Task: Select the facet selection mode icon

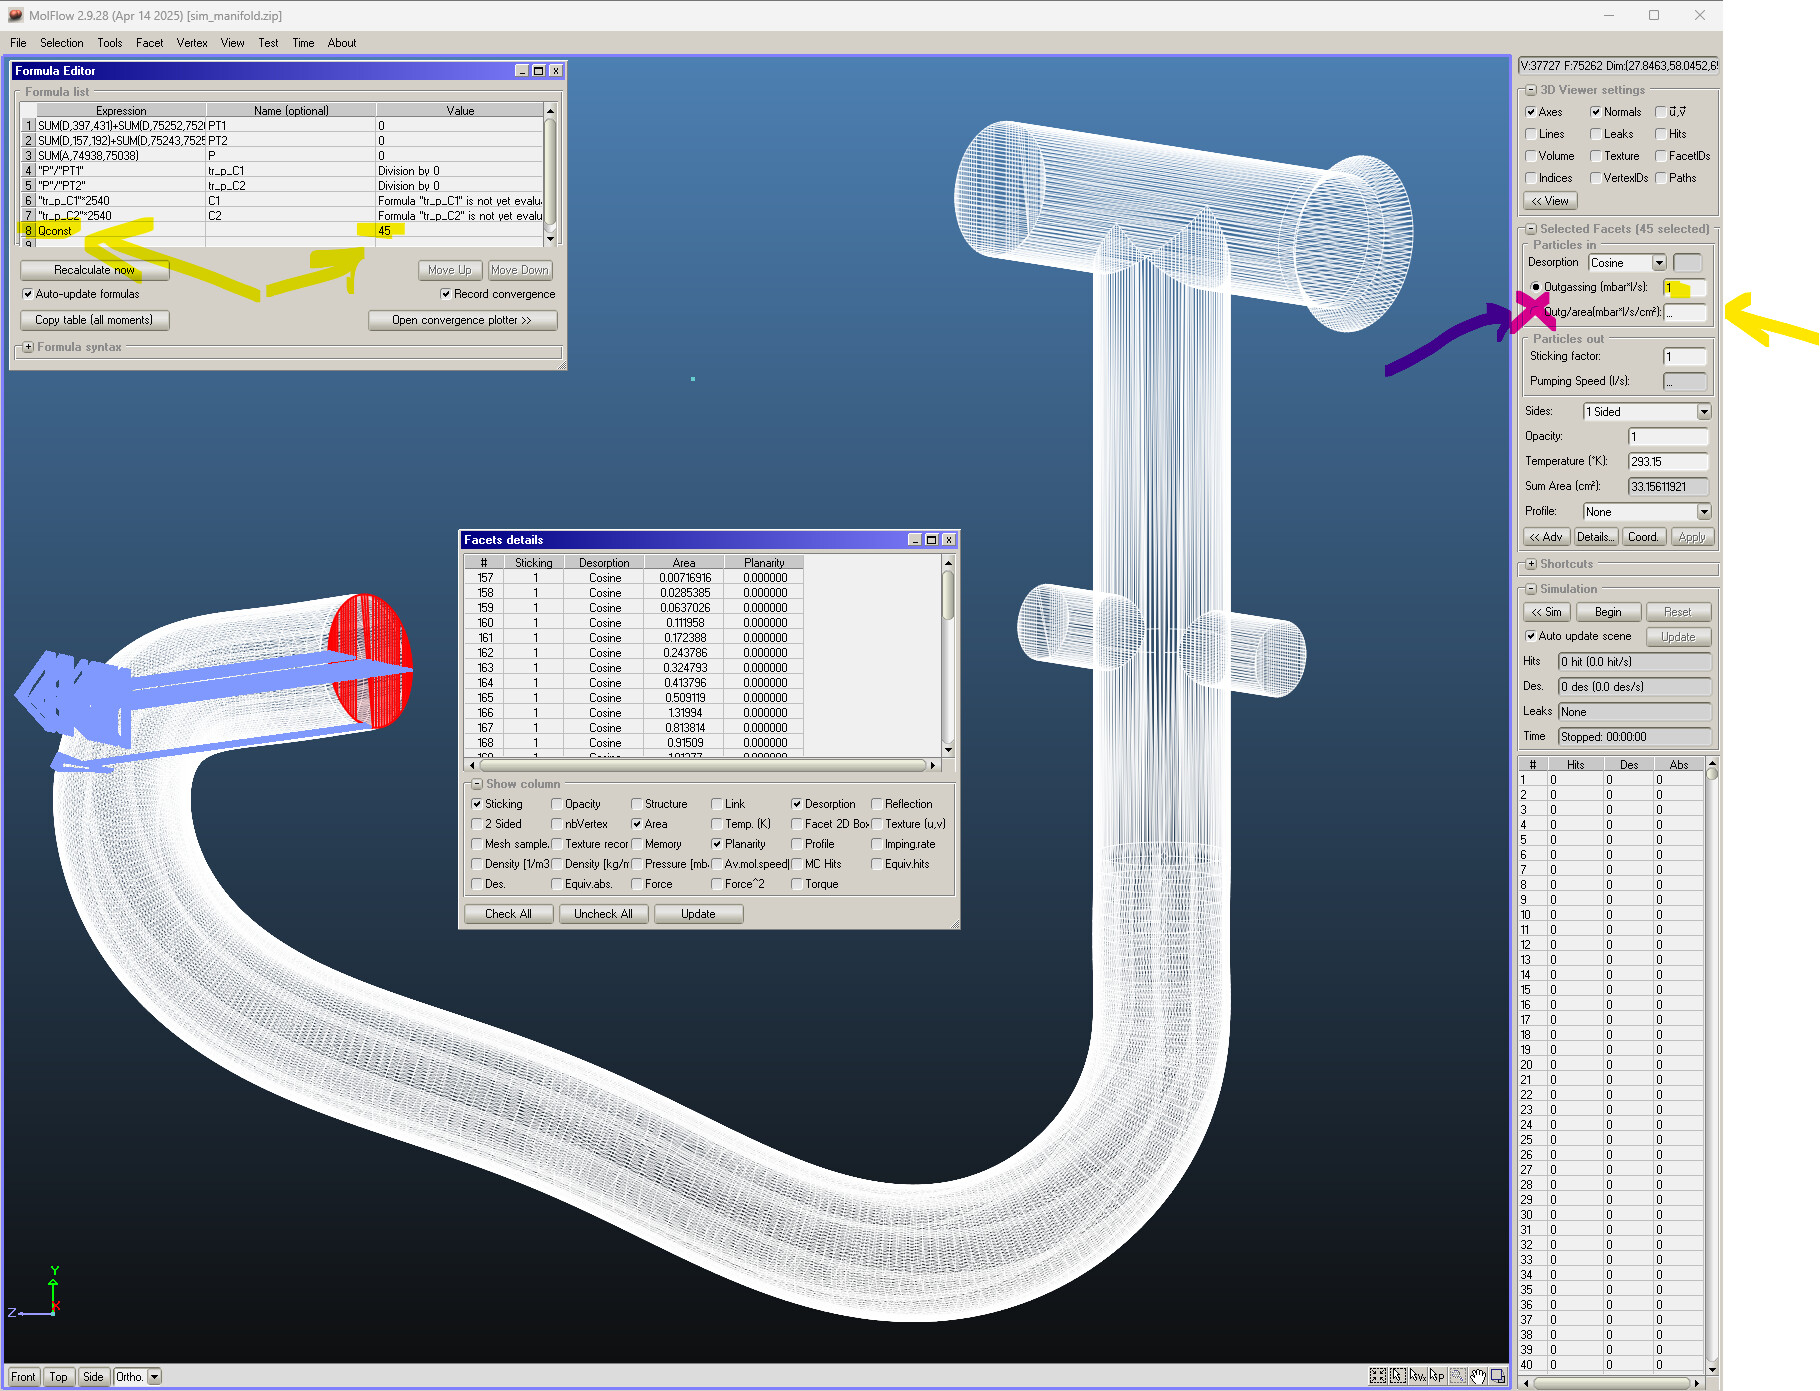Action: tap(1398, 1376)
